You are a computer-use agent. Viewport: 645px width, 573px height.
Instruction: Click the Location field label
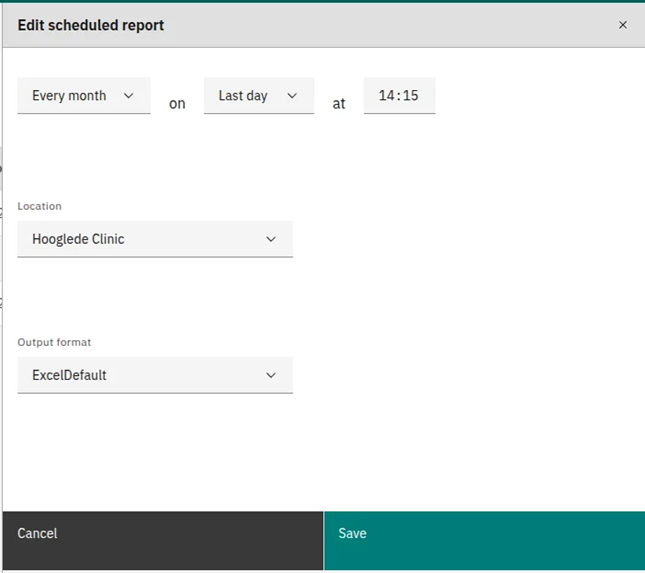click(x=39, y=206)
